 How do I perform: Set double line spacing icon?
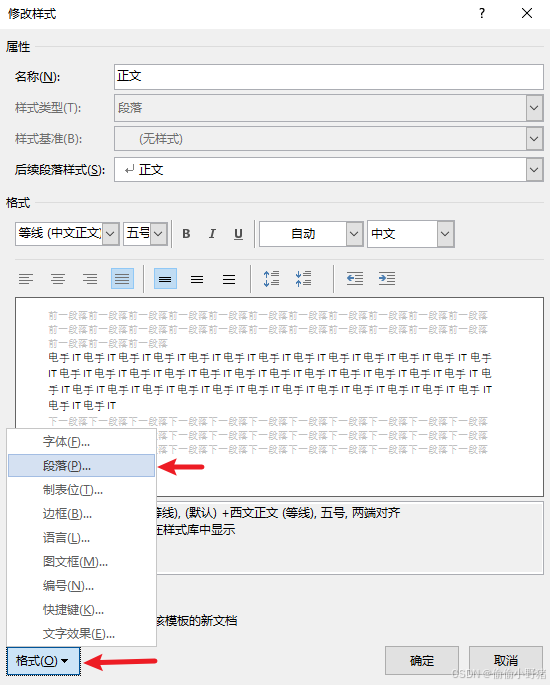[x=229, y=279]
